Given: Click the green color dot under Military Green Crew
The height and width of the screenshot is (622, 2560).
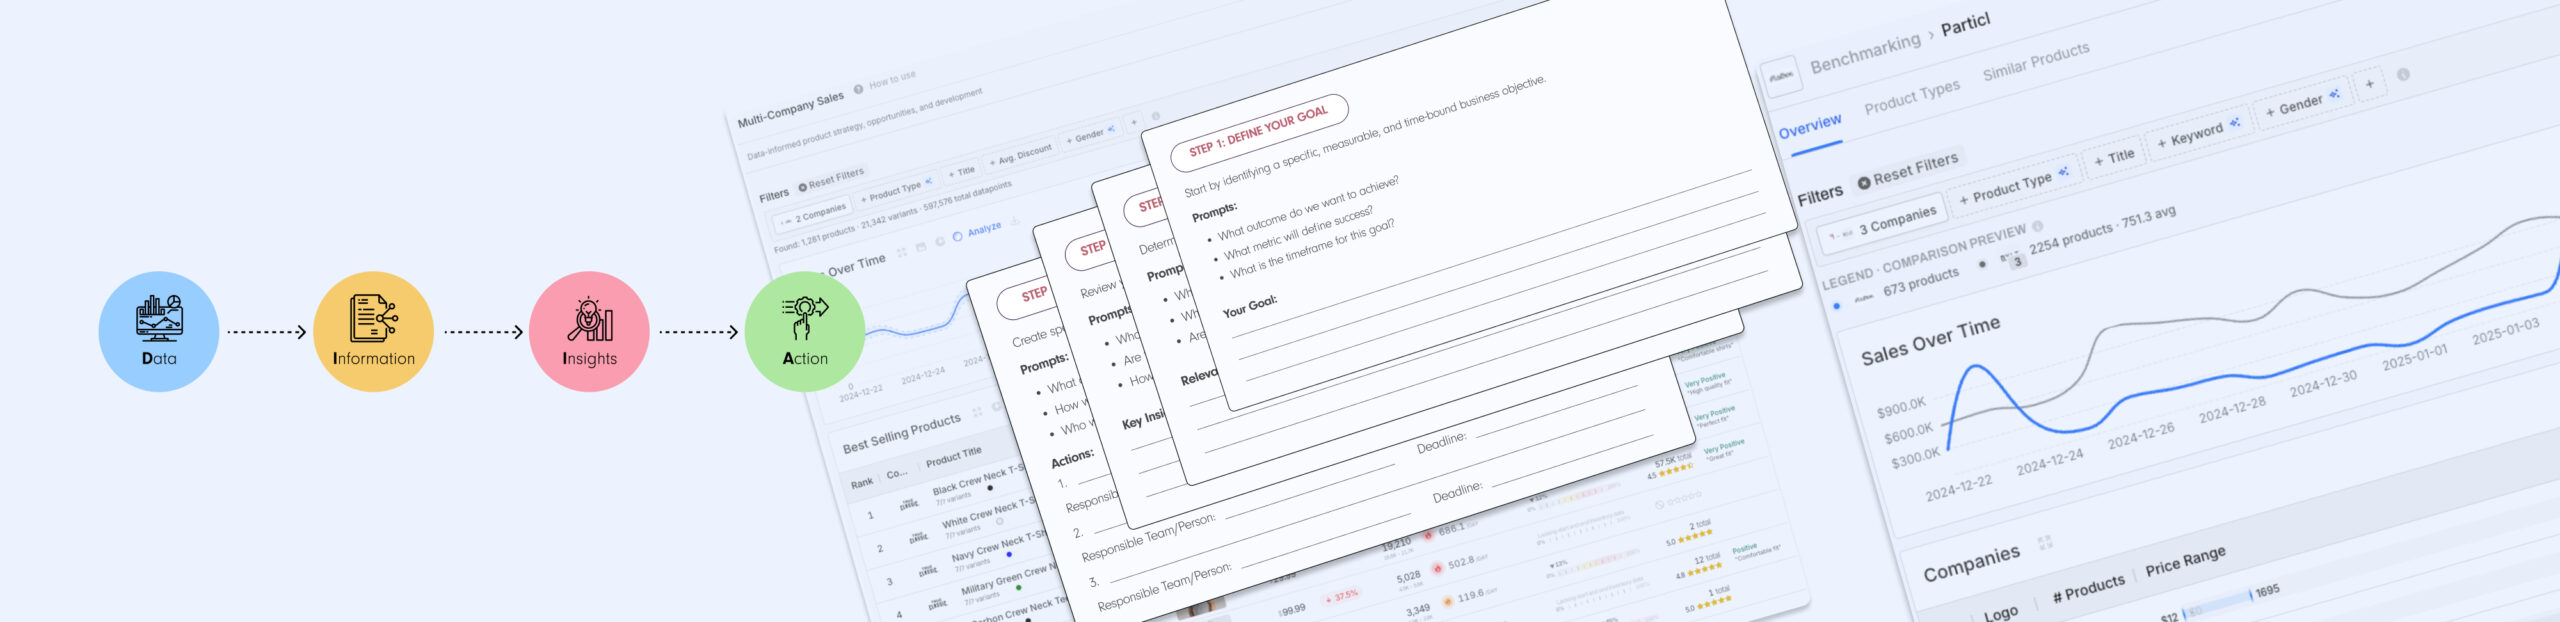Looking at the screenshot, I should pyautogui.click(x=1019, y=587).
